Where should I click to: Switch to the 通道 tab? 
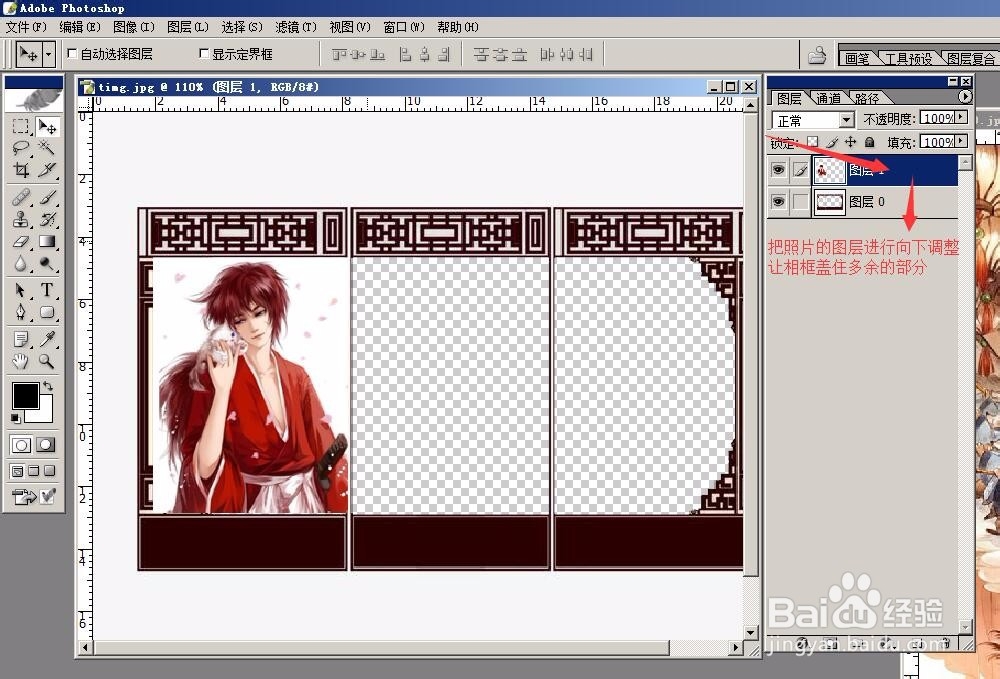(828, 98)
